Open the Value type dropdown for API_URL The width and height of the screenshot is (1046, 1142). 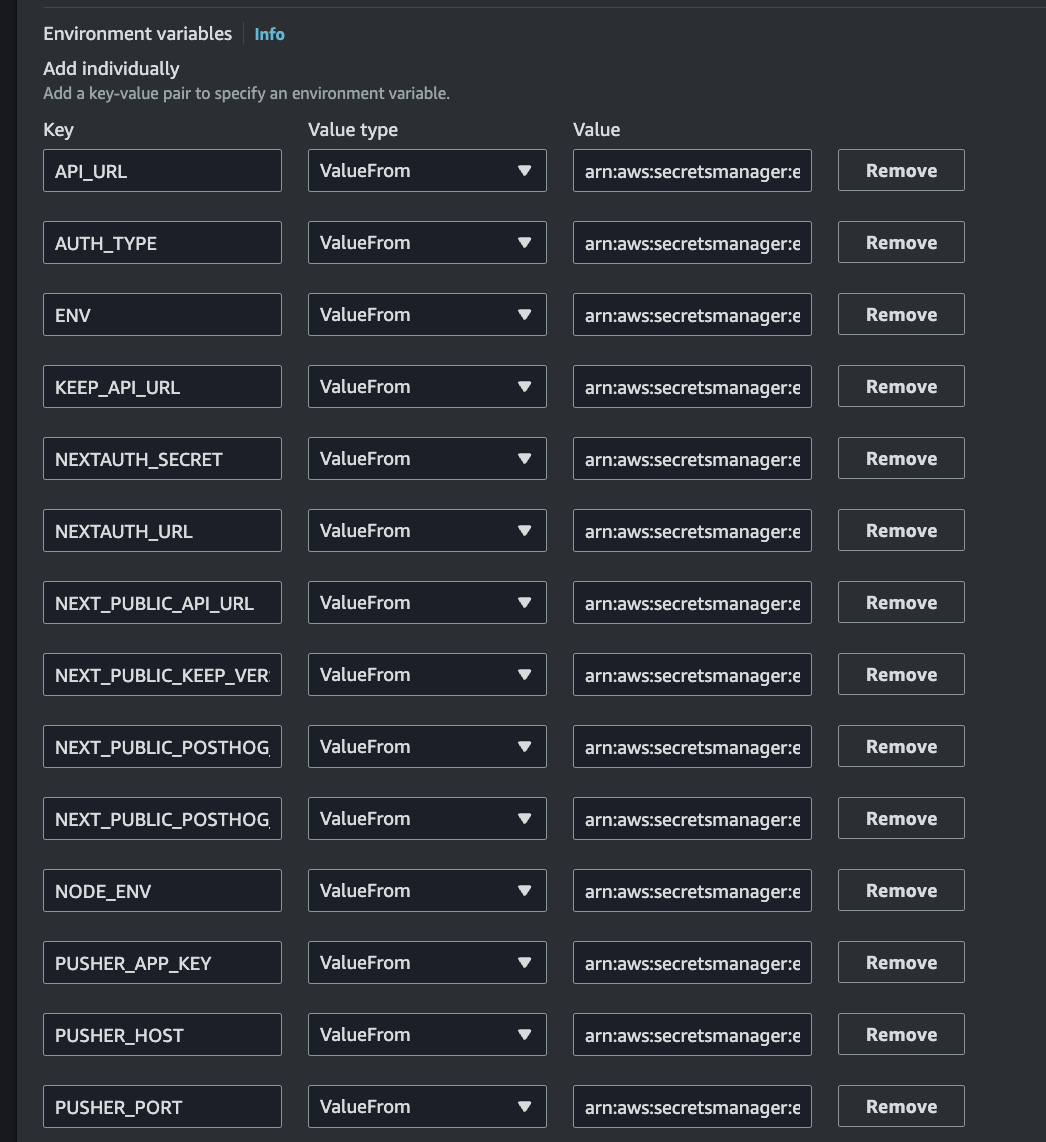coord(427,170)
